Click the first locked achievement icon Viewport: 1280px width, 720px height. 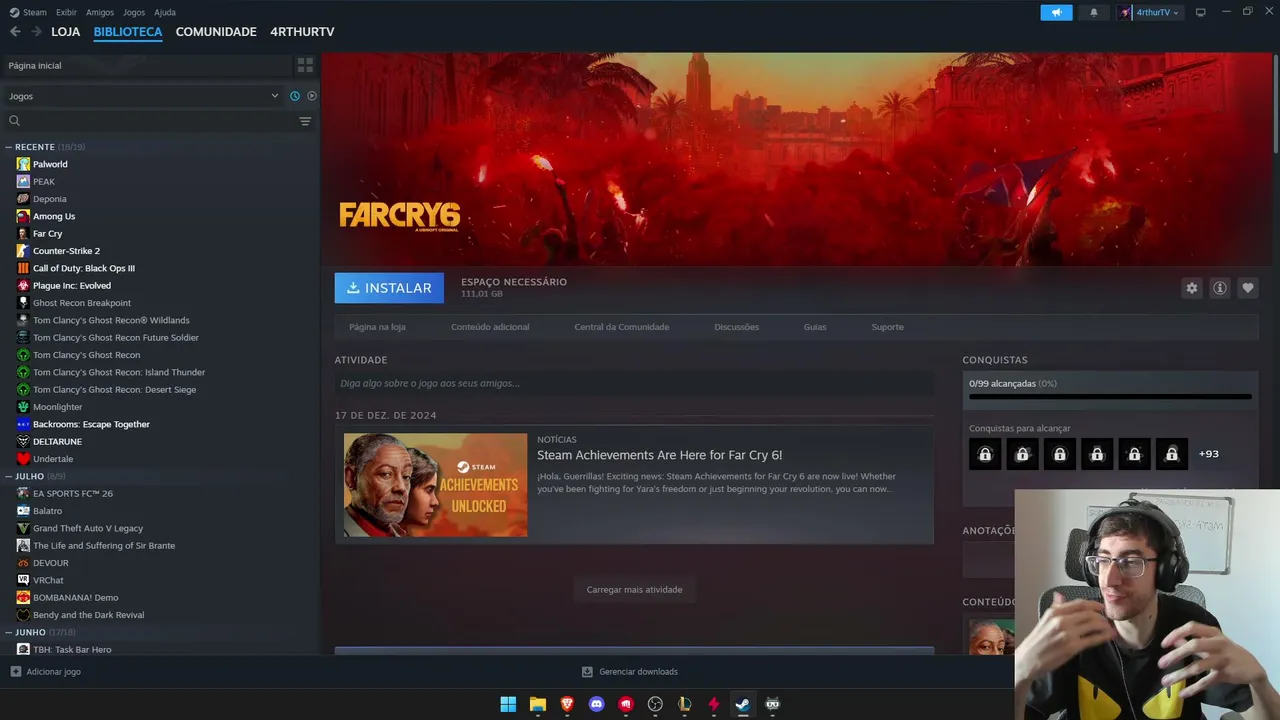[x=985, y=454]
